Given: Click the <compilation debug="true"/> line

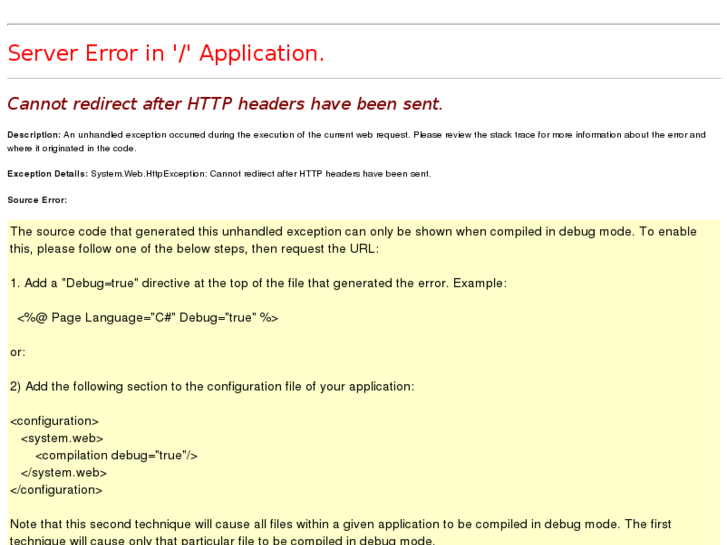Looking at the screenshot, I should point(116,455).
